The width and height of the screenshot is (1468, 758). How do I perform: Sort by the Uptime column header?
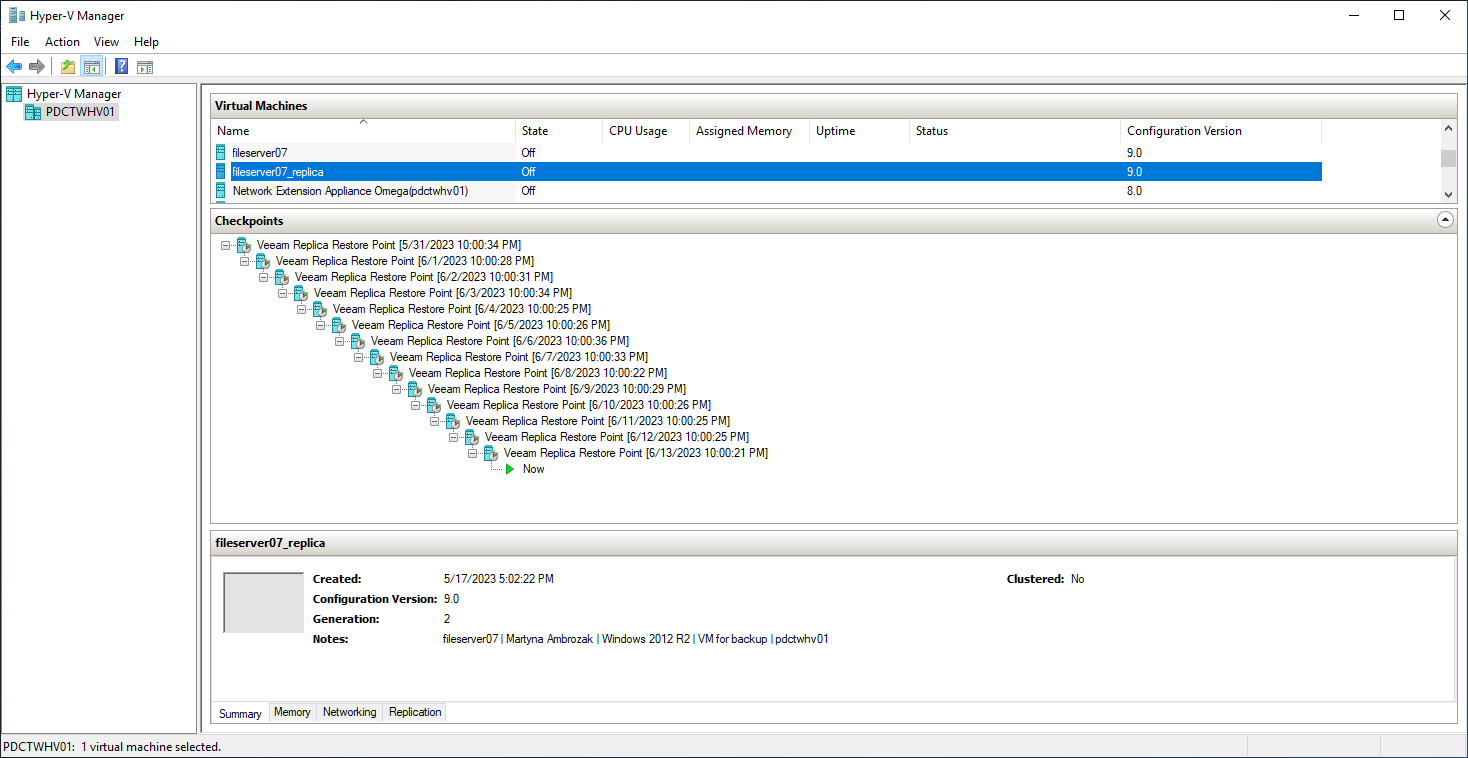point(859,131)
